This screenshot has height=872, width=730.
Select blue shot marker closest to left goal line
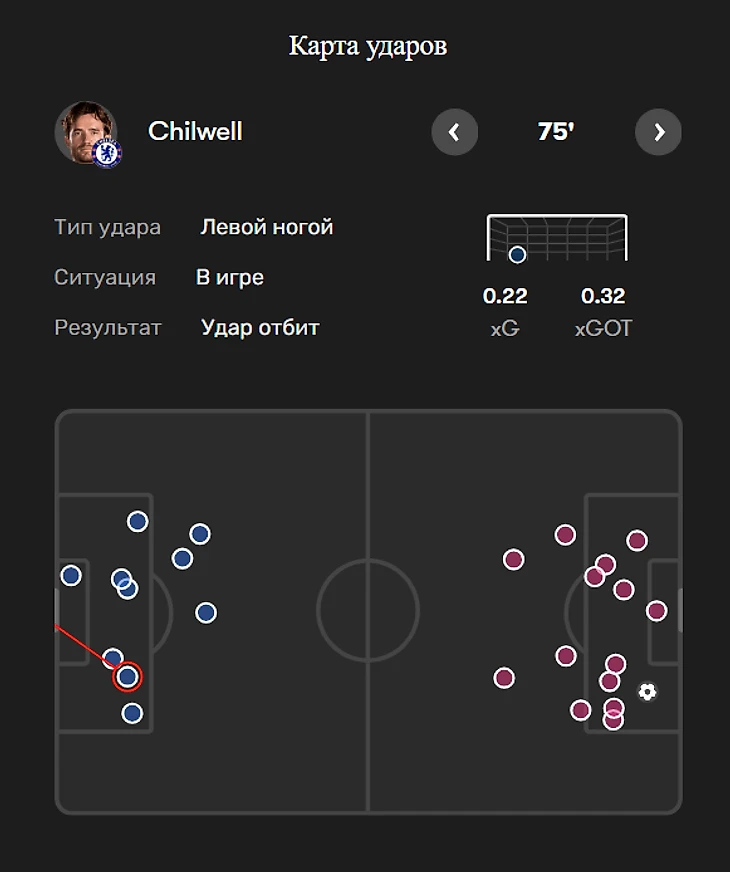click(71, 575)
